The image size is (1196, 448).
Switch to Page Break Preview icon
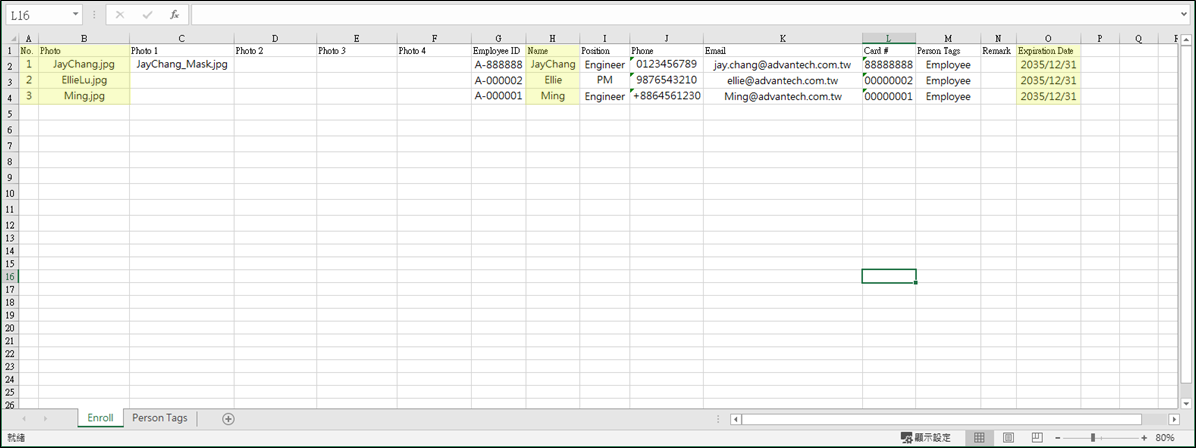(x=1036, y=437)
